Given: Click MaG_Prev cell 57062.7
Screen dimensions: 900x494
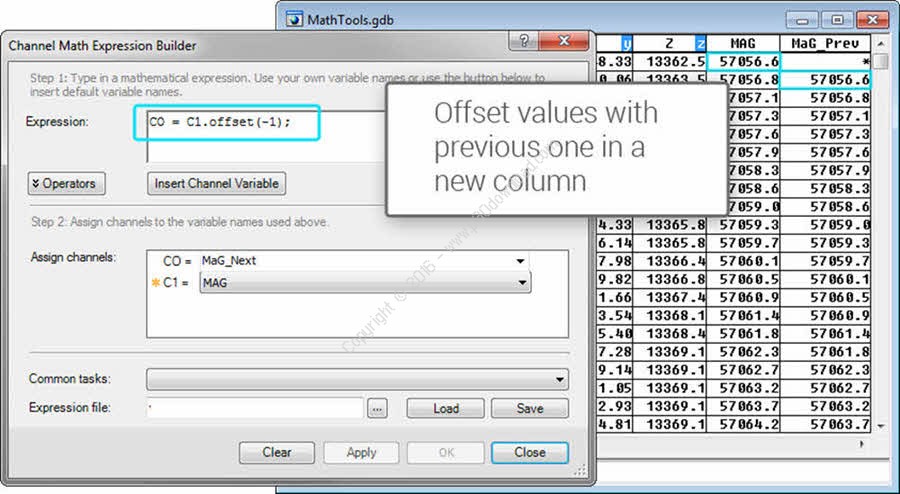Looking at the screenshot, I should coord(825,388).
